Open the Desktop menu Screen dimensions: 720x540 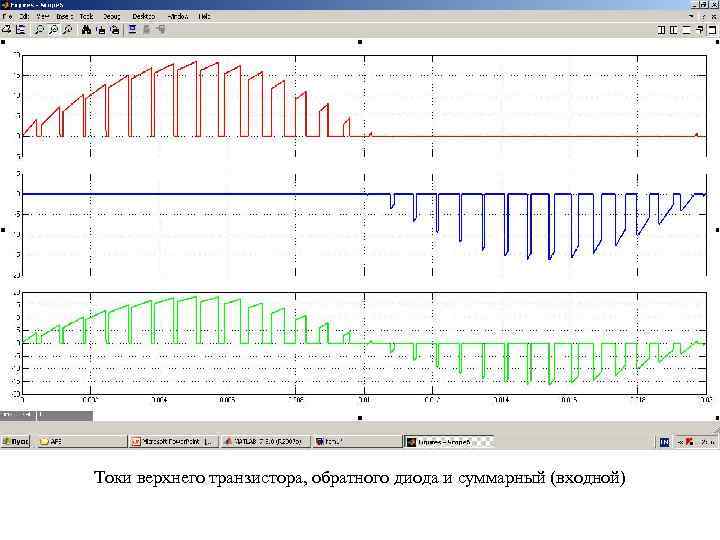coord(144,16)
